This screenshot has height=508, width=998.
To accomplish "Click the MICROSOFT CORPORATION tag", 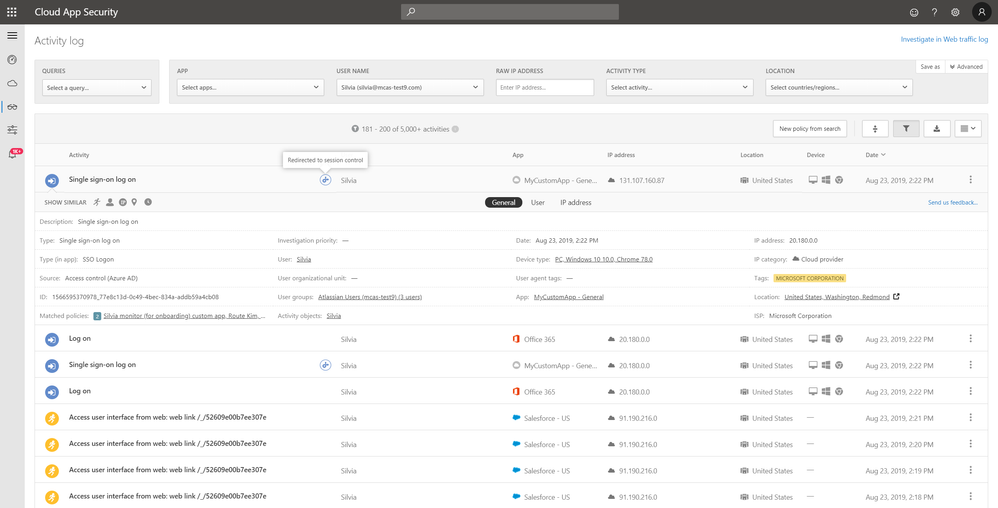I will click(x=810, y=278).
